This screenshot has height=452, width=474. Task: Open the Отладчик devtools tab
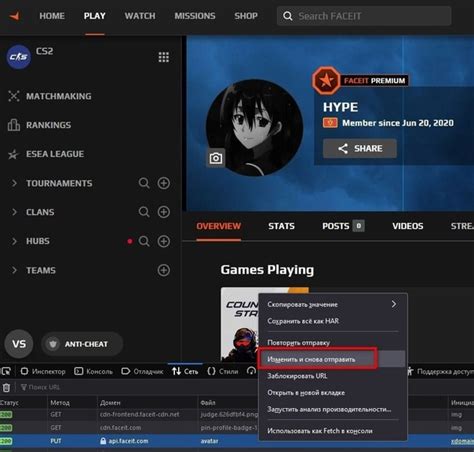(142, 371)
